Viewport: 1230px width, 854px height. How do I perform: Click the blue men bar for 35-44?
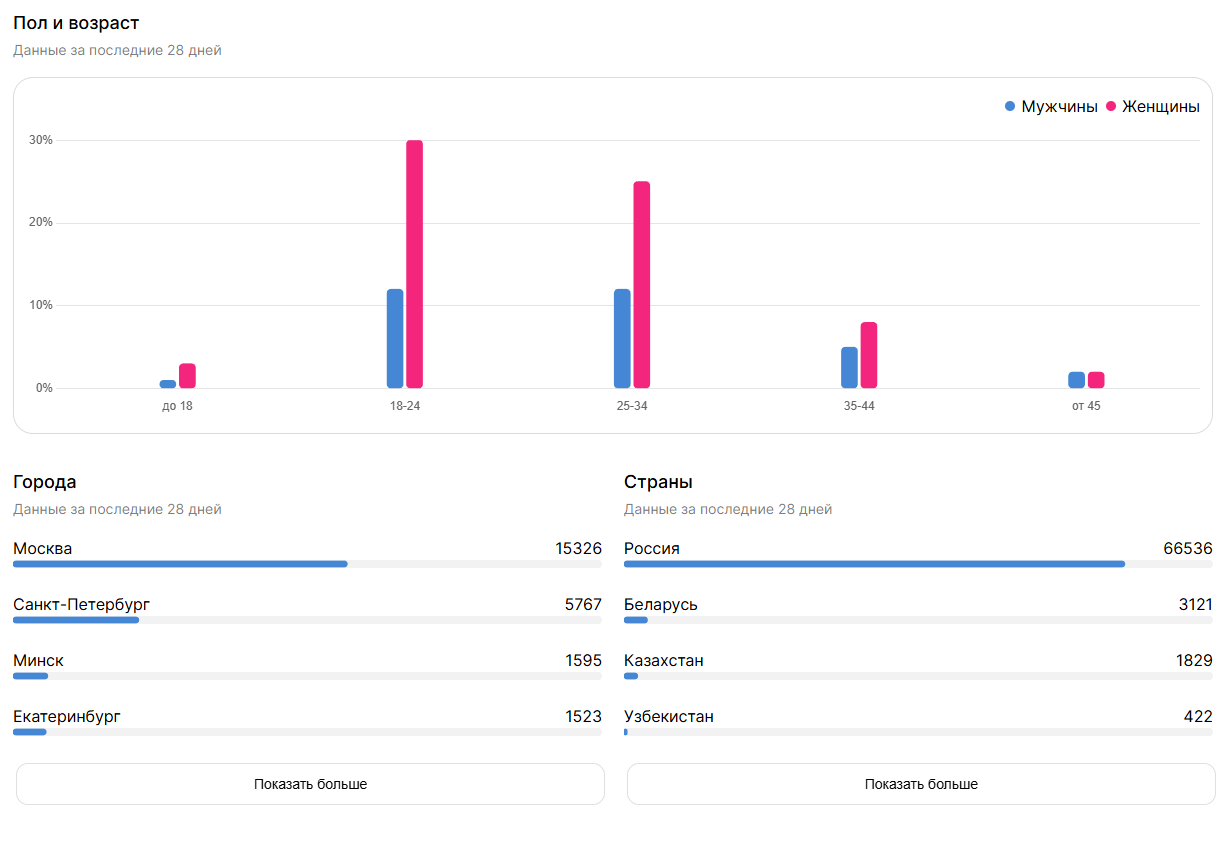[x=849, y=367]
